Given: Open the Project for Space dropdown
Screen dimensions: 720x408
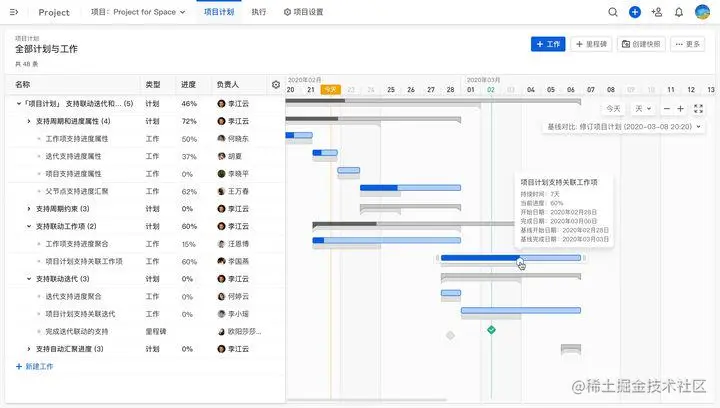Looking at the screenshot, I should (x=138, y=12).
